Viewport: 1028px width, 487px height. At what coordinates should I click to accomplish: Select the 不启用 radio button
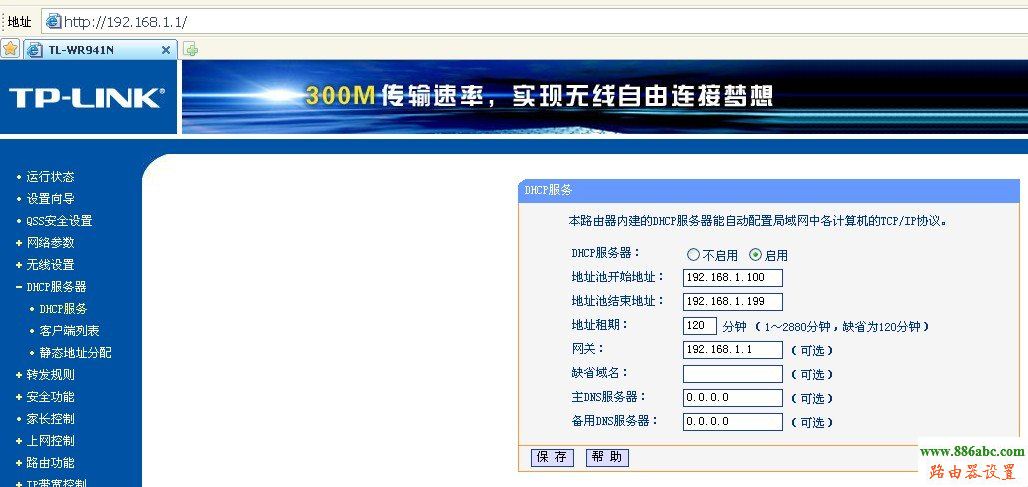(694, 255)
